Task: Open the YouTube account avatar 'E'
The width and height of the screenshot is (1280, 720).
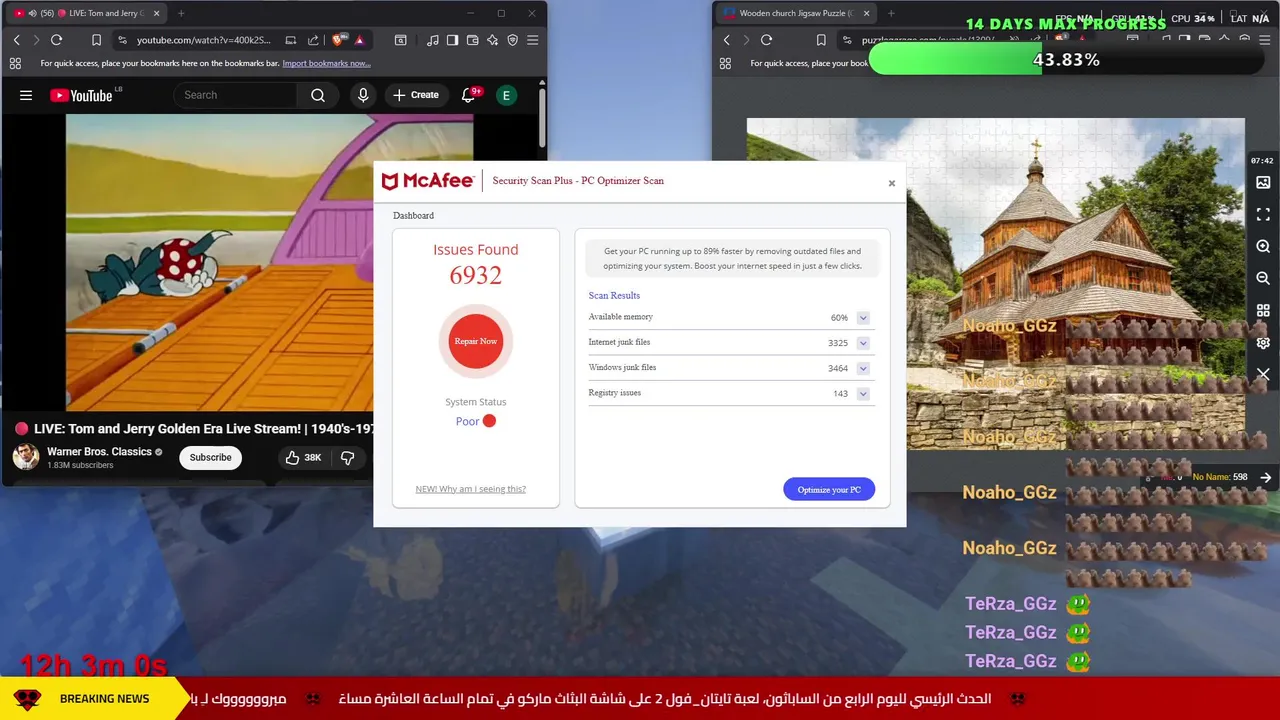Action: (506, 95)
